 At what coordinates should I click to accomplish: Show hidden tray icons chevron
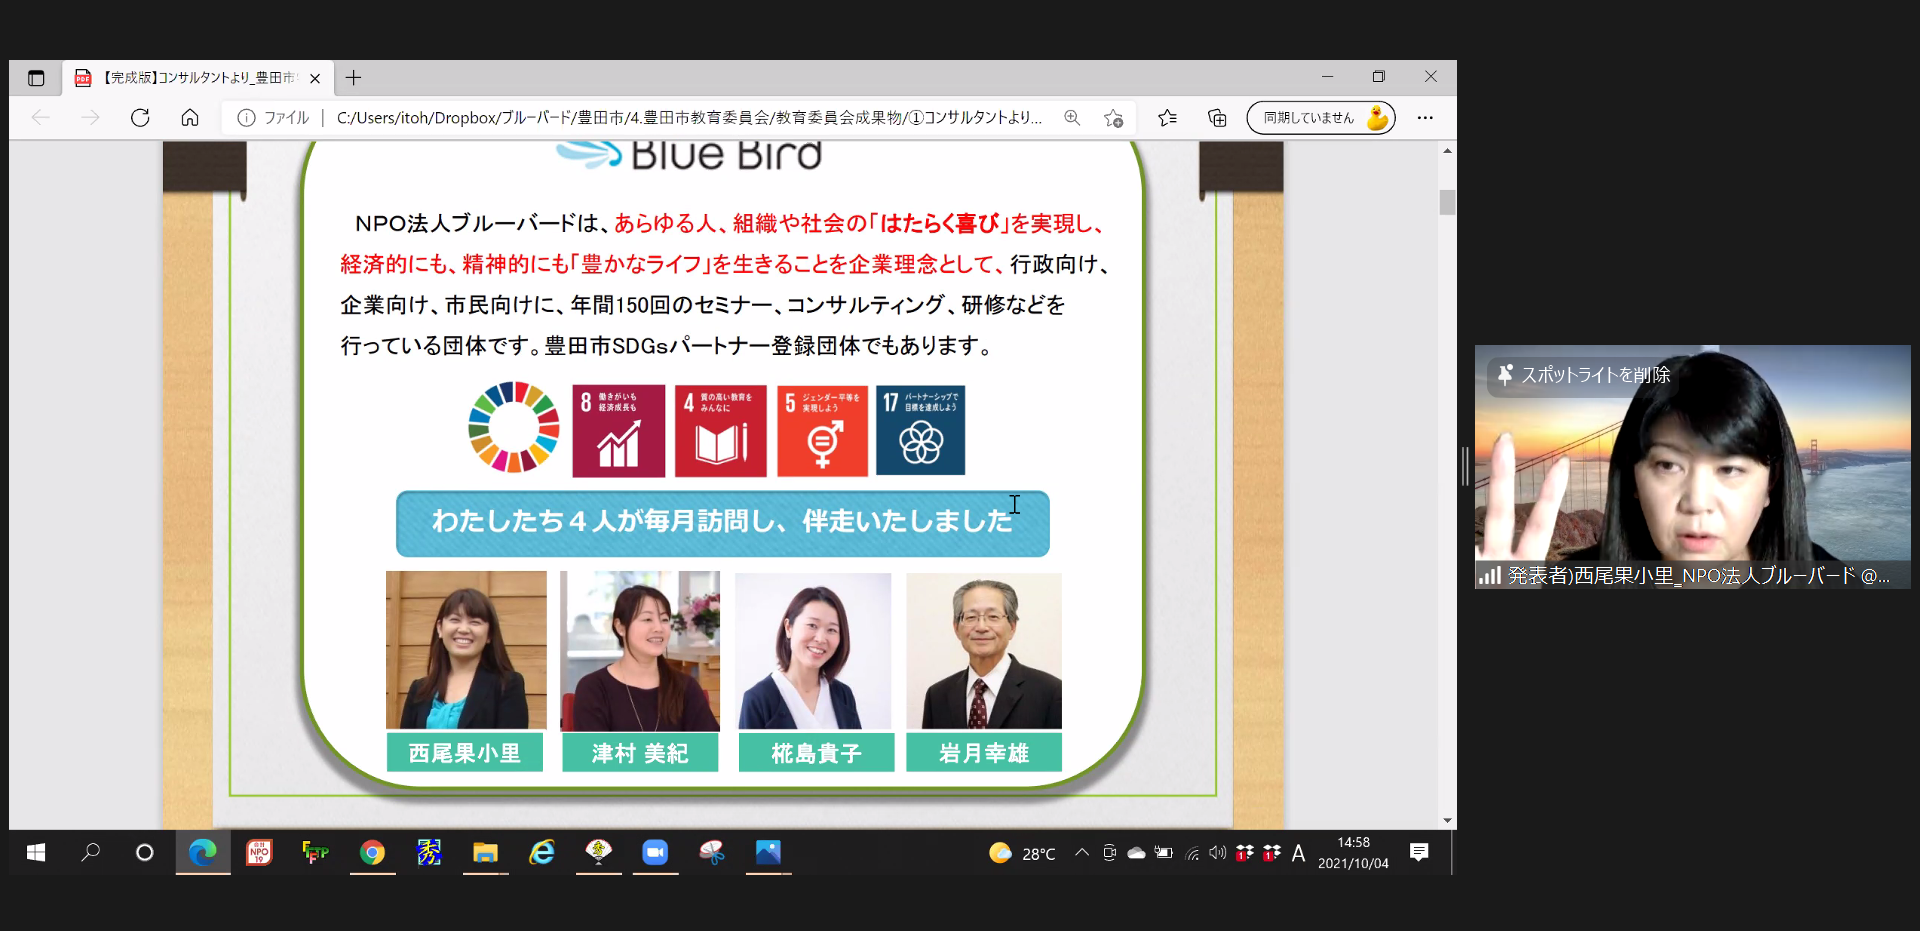click(1082, 853)
